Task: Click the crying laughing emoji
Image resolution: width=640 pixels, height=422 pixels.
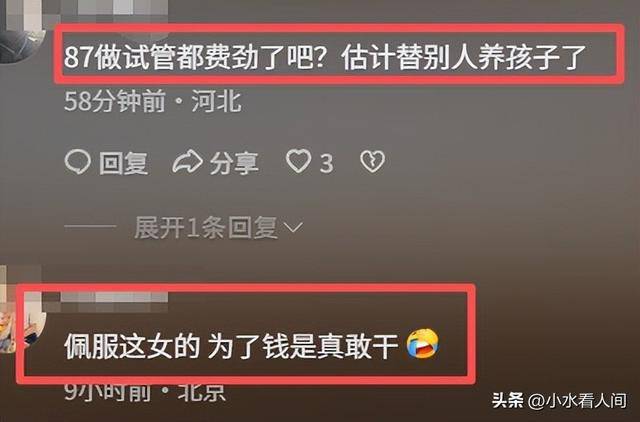Action: pos(422,343)
